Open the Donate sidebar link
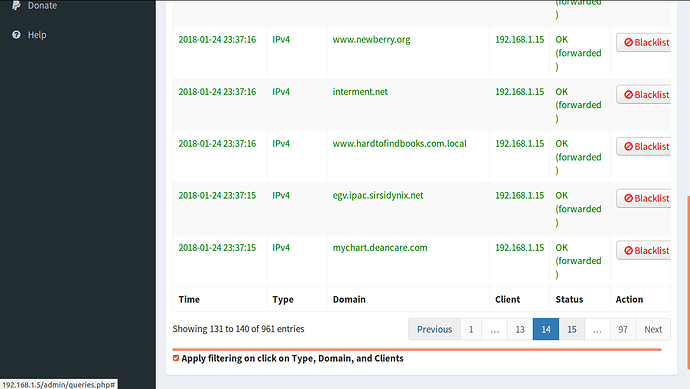 click(42, 6)
